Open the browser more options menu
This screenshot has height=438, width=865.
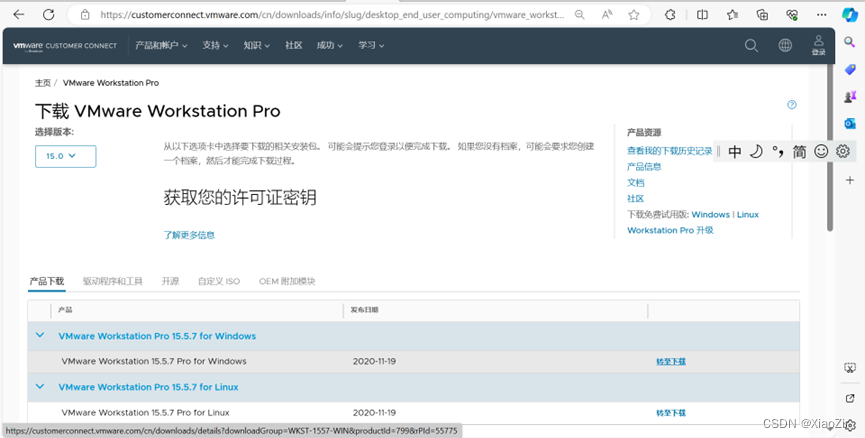[822, 15]
